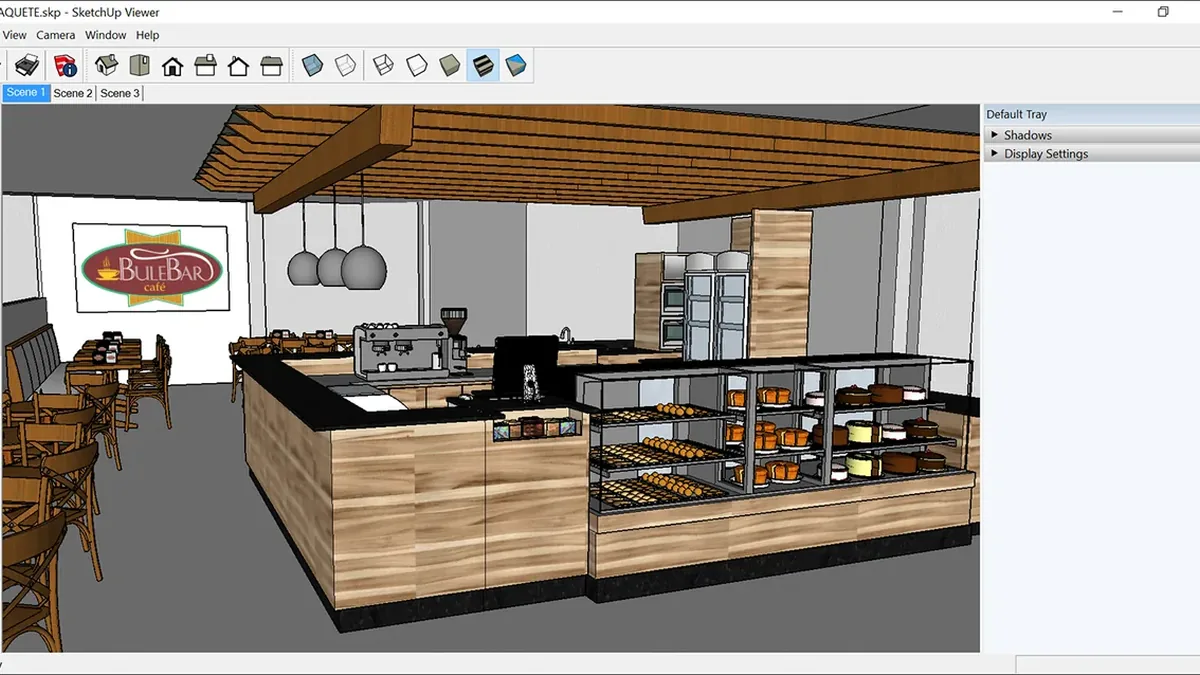Select the Hidden Line face style
Screen dimensions: 1200x675
point(416,66)
